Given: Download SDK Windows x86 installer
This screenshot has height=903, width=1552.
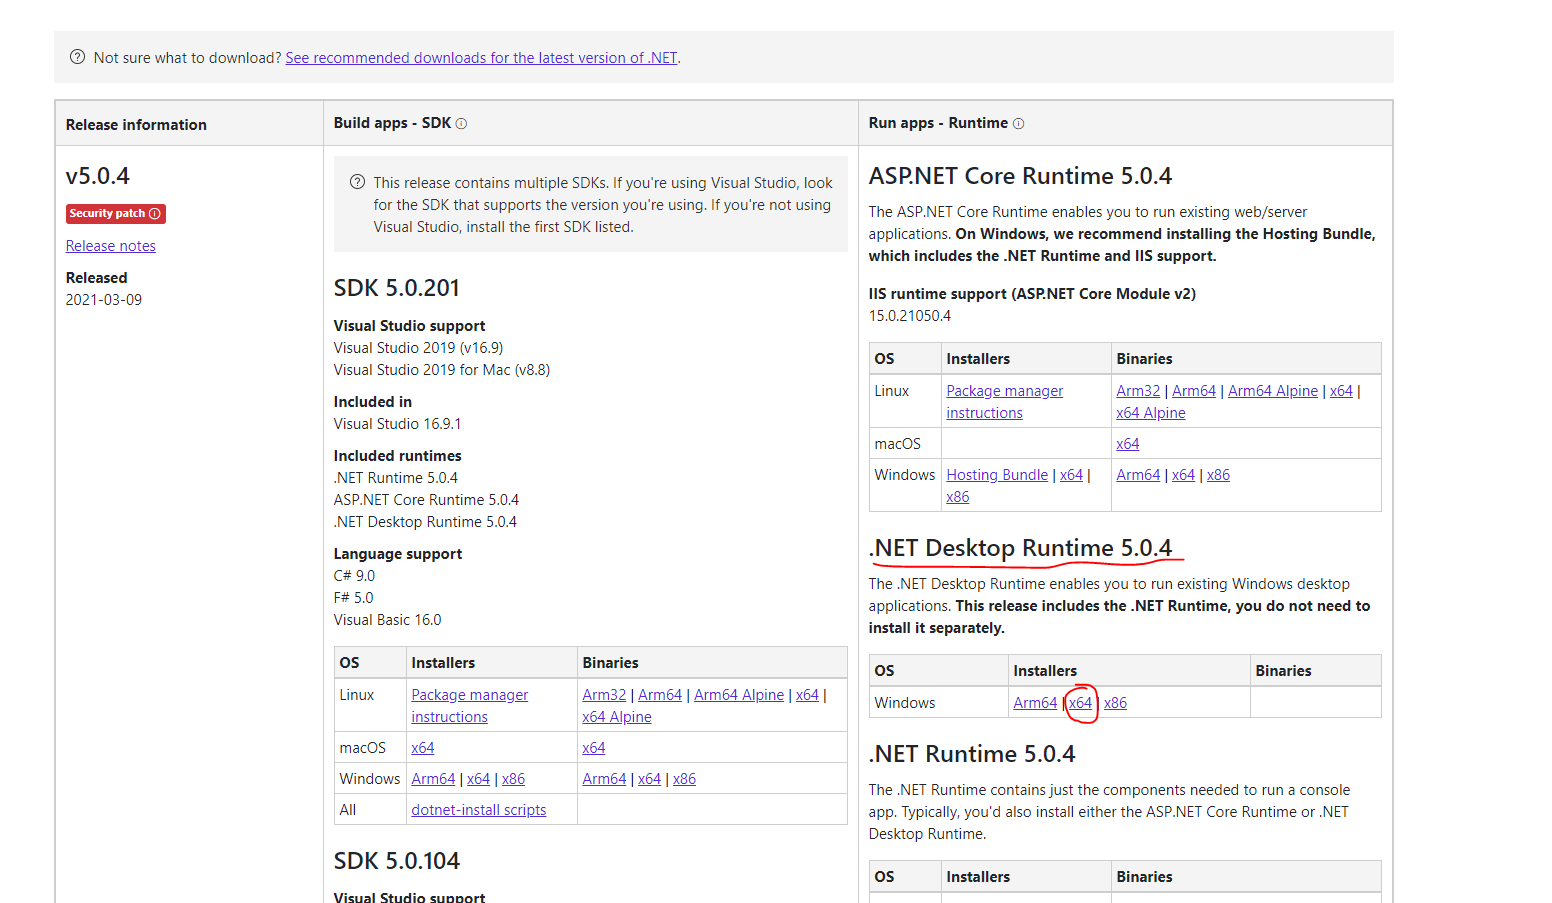Looking at the screenshot, I should pos(513,779).
